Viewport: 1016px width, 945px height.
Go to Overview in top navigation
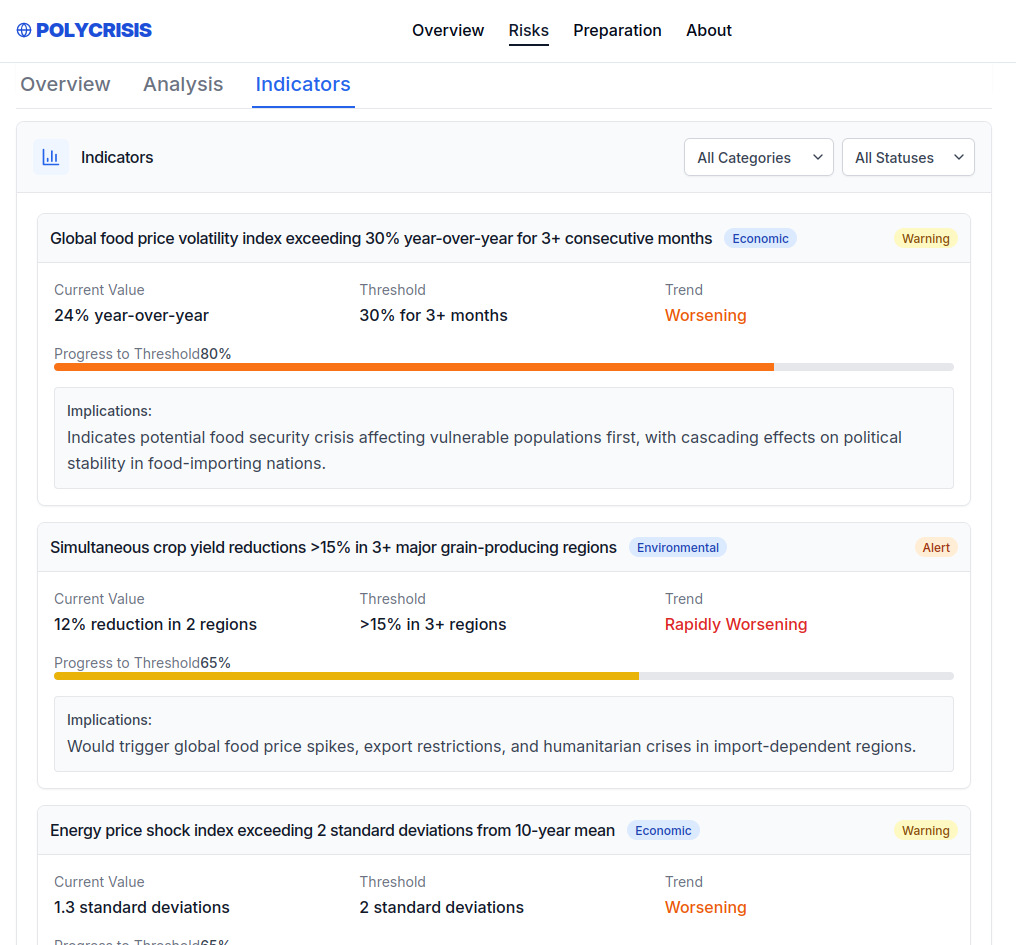(x=447, y=30)
